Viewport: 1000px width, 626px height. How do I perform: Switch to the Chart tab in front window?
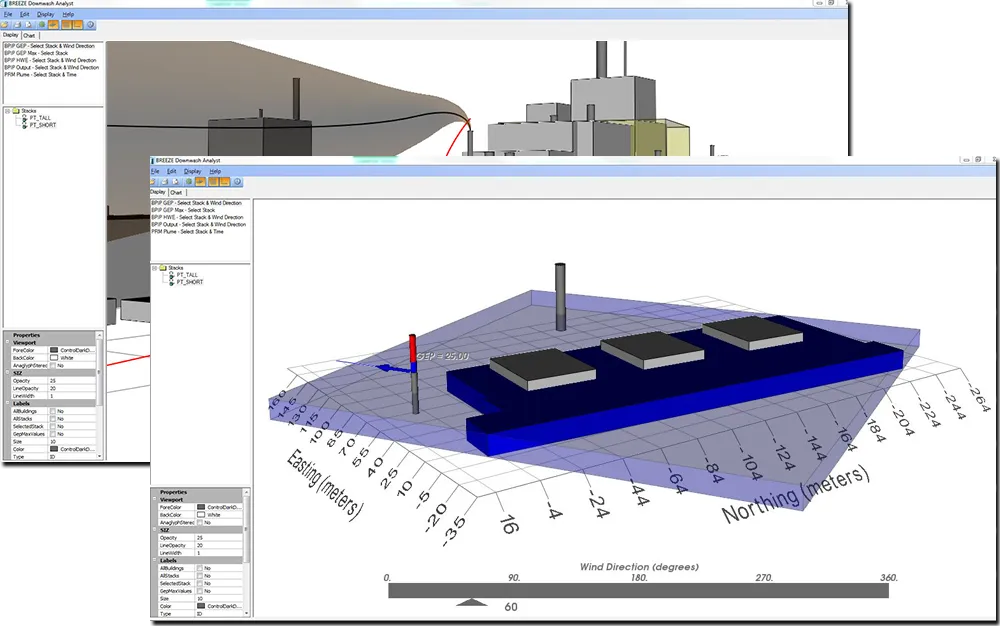[176, 192]
